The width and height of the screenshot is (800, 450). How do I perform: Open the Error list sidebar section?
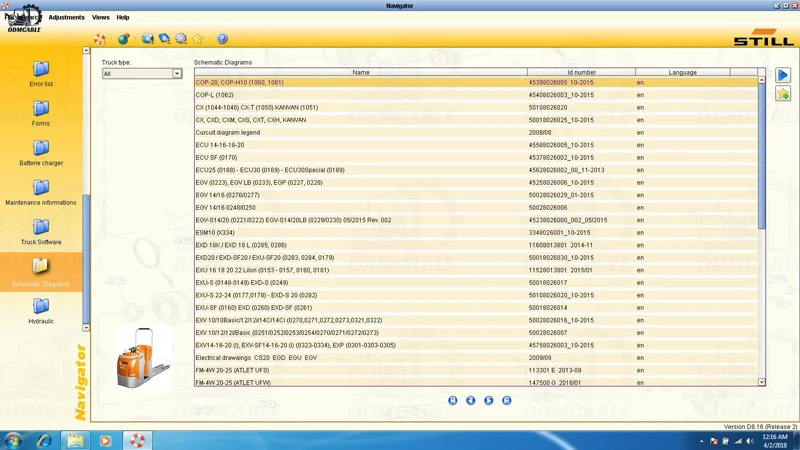(x=41, y=74)
